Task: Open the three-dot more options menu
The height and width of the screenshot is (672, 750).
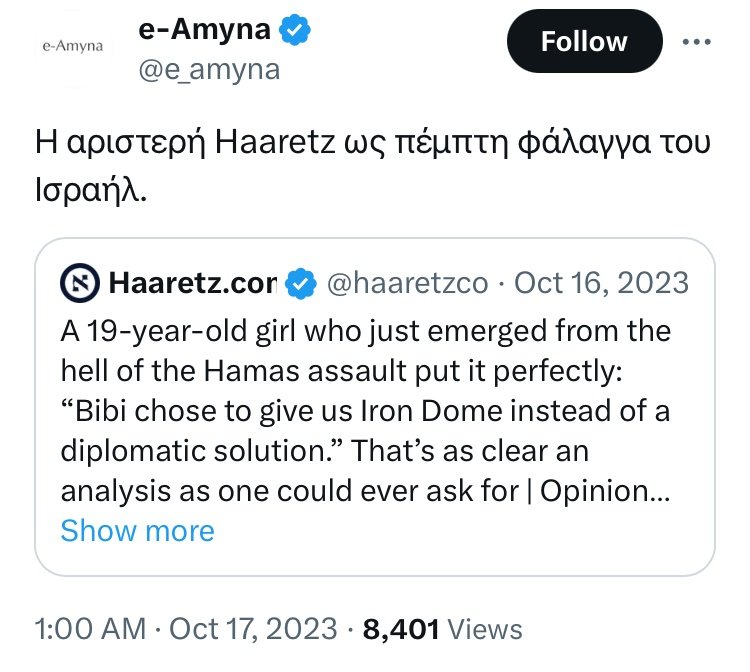Action: click(x=696, y=41)
